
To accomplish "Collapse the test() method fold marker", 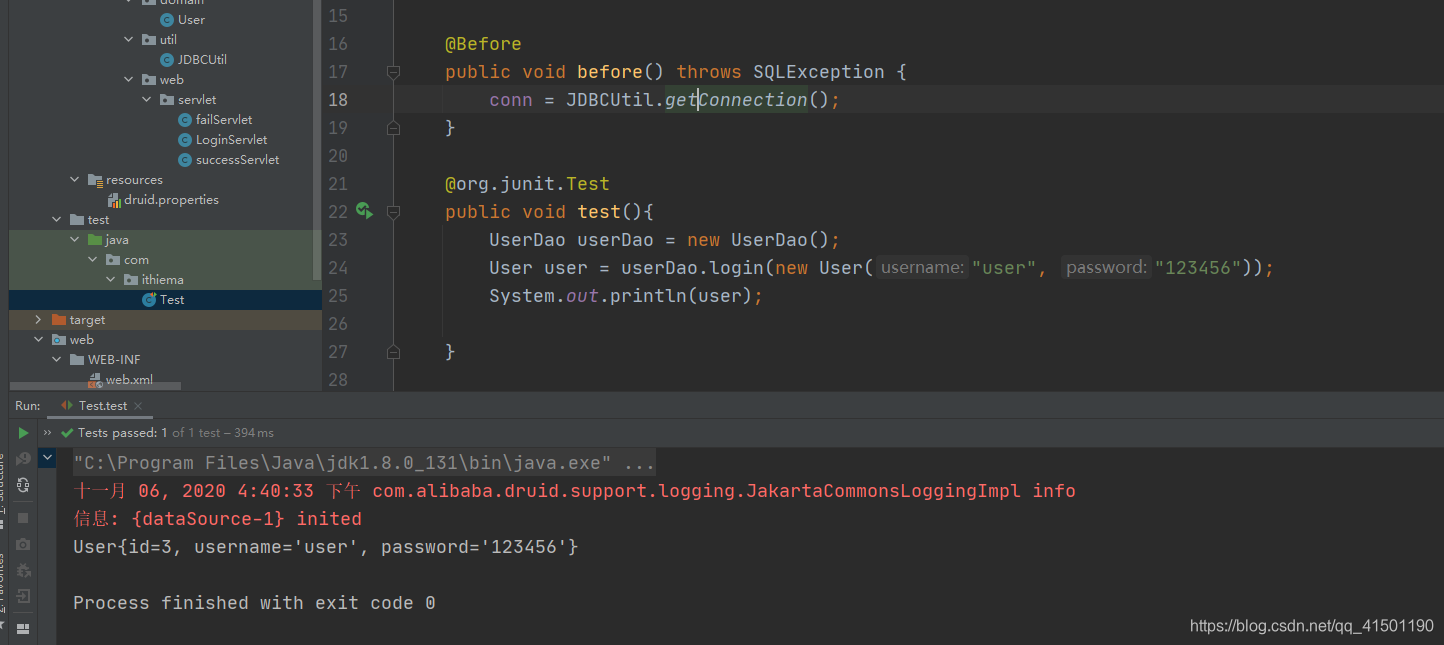I will pos(392,211).
